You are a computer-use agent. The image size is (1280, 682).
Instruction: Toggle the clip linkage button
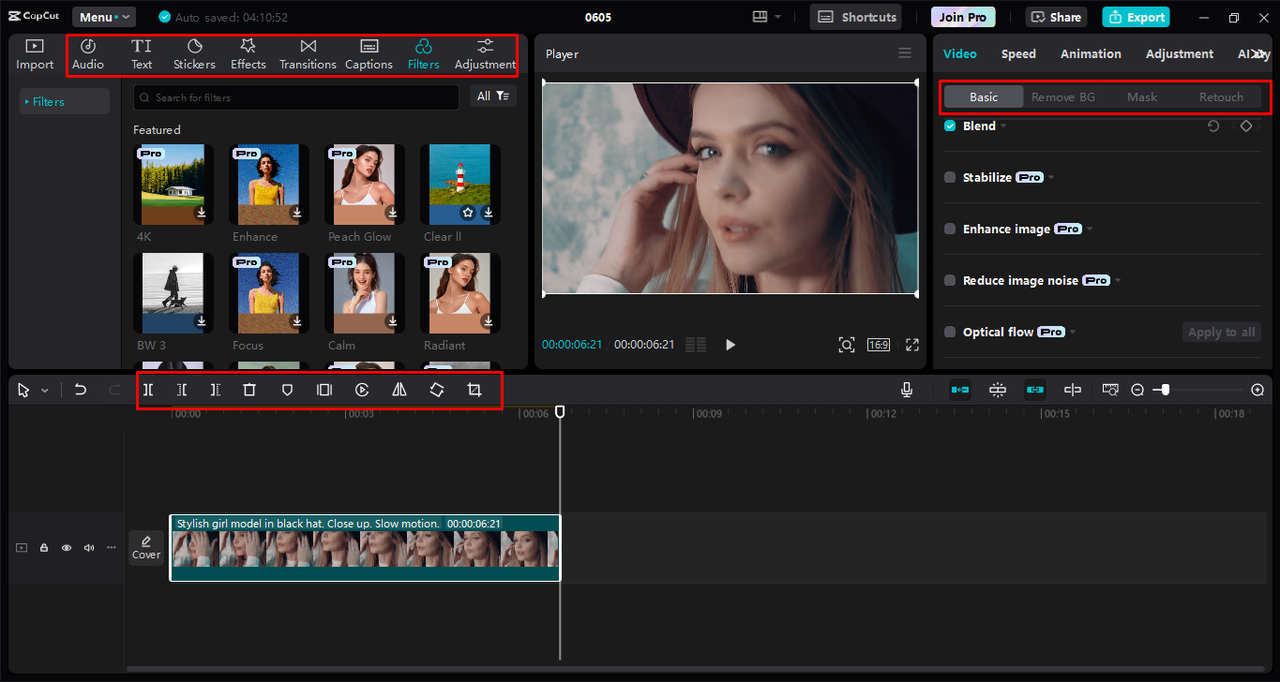[1035, 390]
